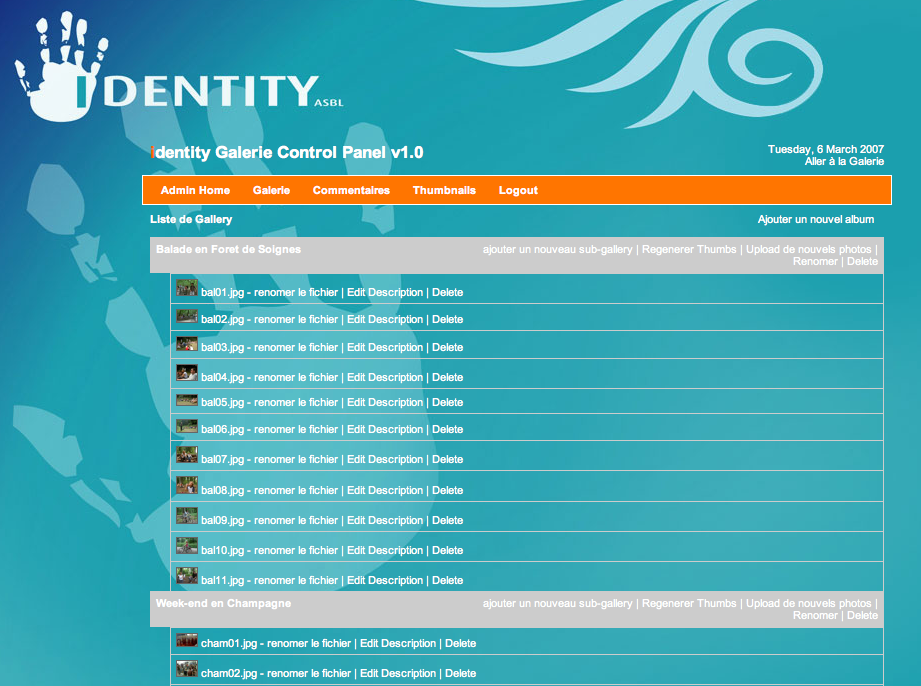Open the bal05.jpg thumbnail
Viewport: 921px width, 686px height.
click(x=187, y=400)
